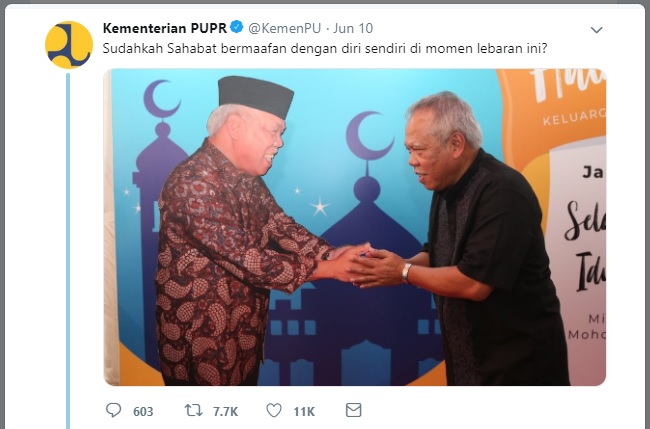Open photo at the center crescent moon
The image size is (650, 429).
pos(369,135)
